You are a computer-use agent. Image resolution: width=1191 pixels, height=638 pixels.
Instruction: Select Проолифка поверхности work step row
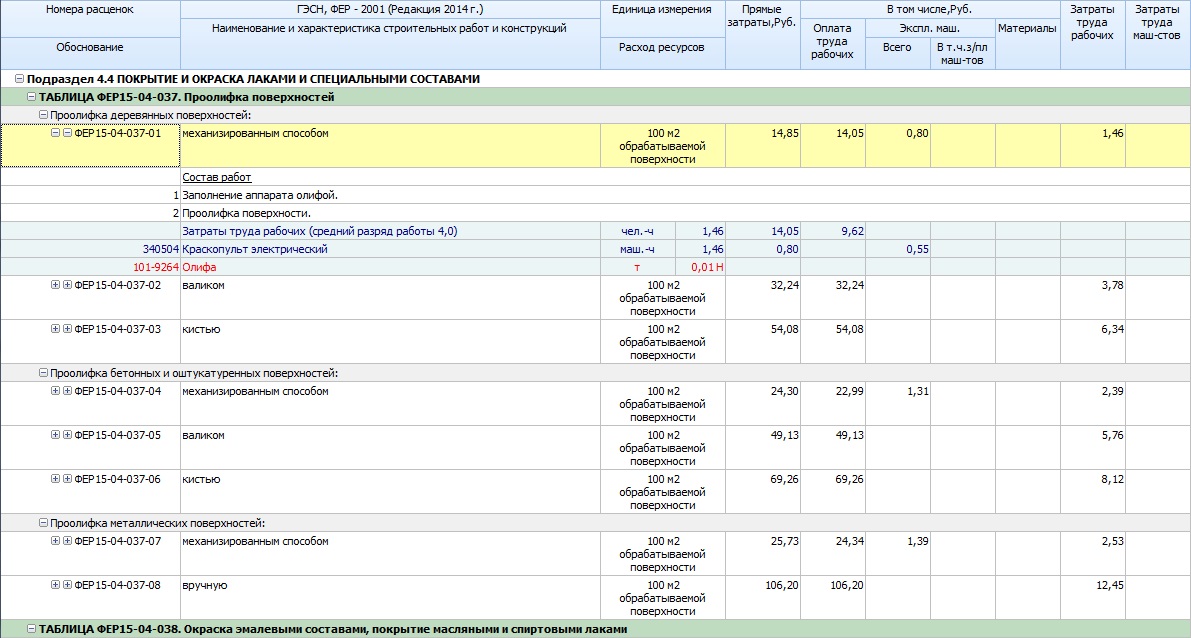click(x=596, y=213)
